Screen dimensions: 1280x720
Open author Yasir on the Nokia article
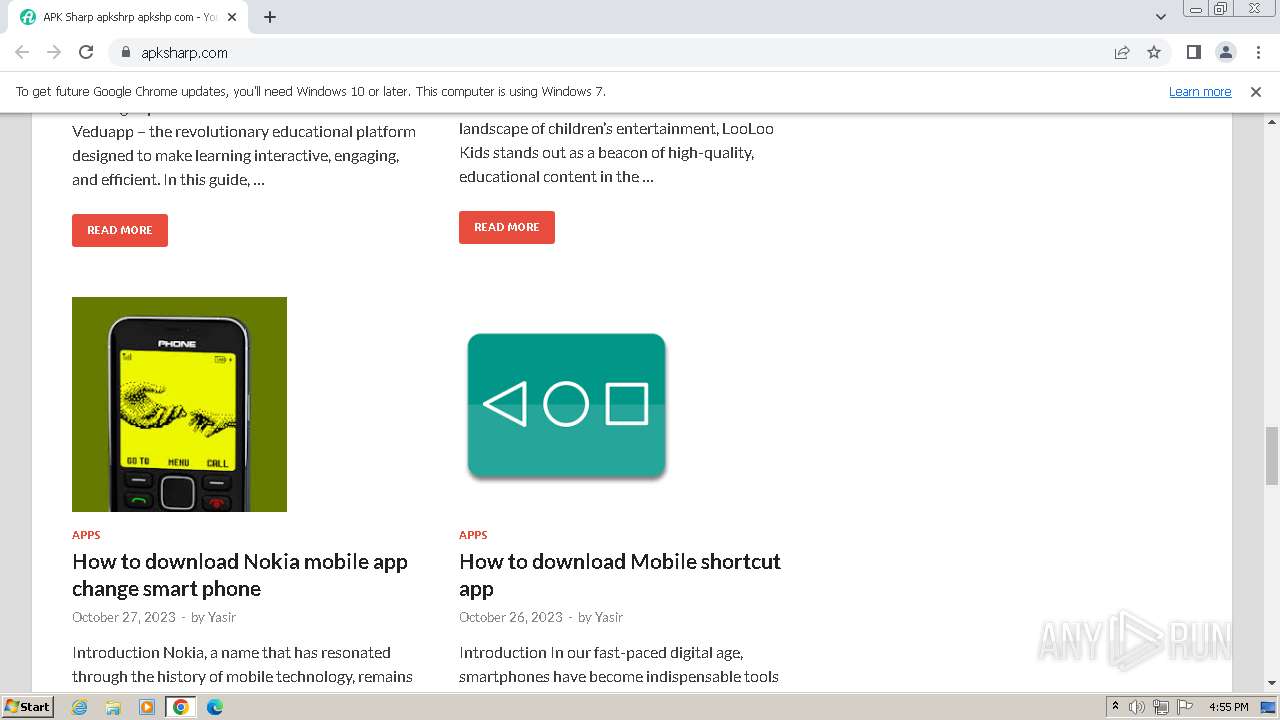[222, 617]
